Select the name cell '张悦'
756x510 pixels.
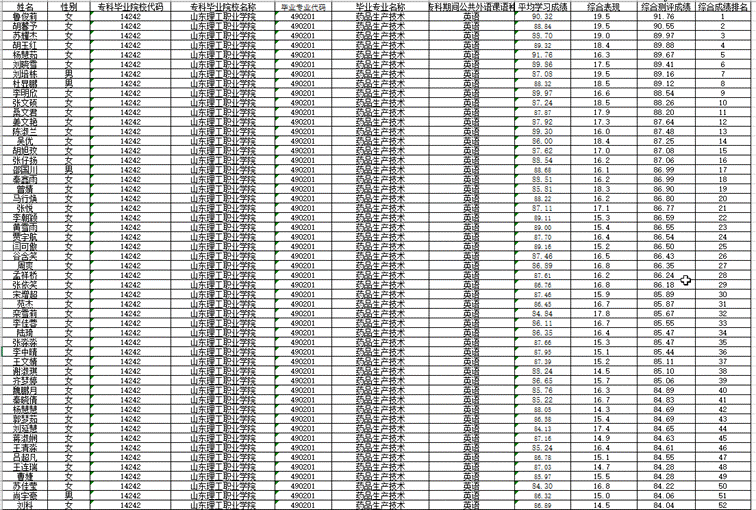(x=25, y=208)
